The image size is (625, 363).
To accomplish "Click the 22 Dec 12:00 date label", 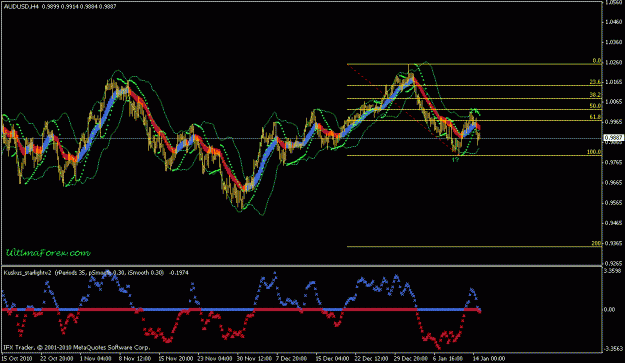I will click(x=371, y=359).
